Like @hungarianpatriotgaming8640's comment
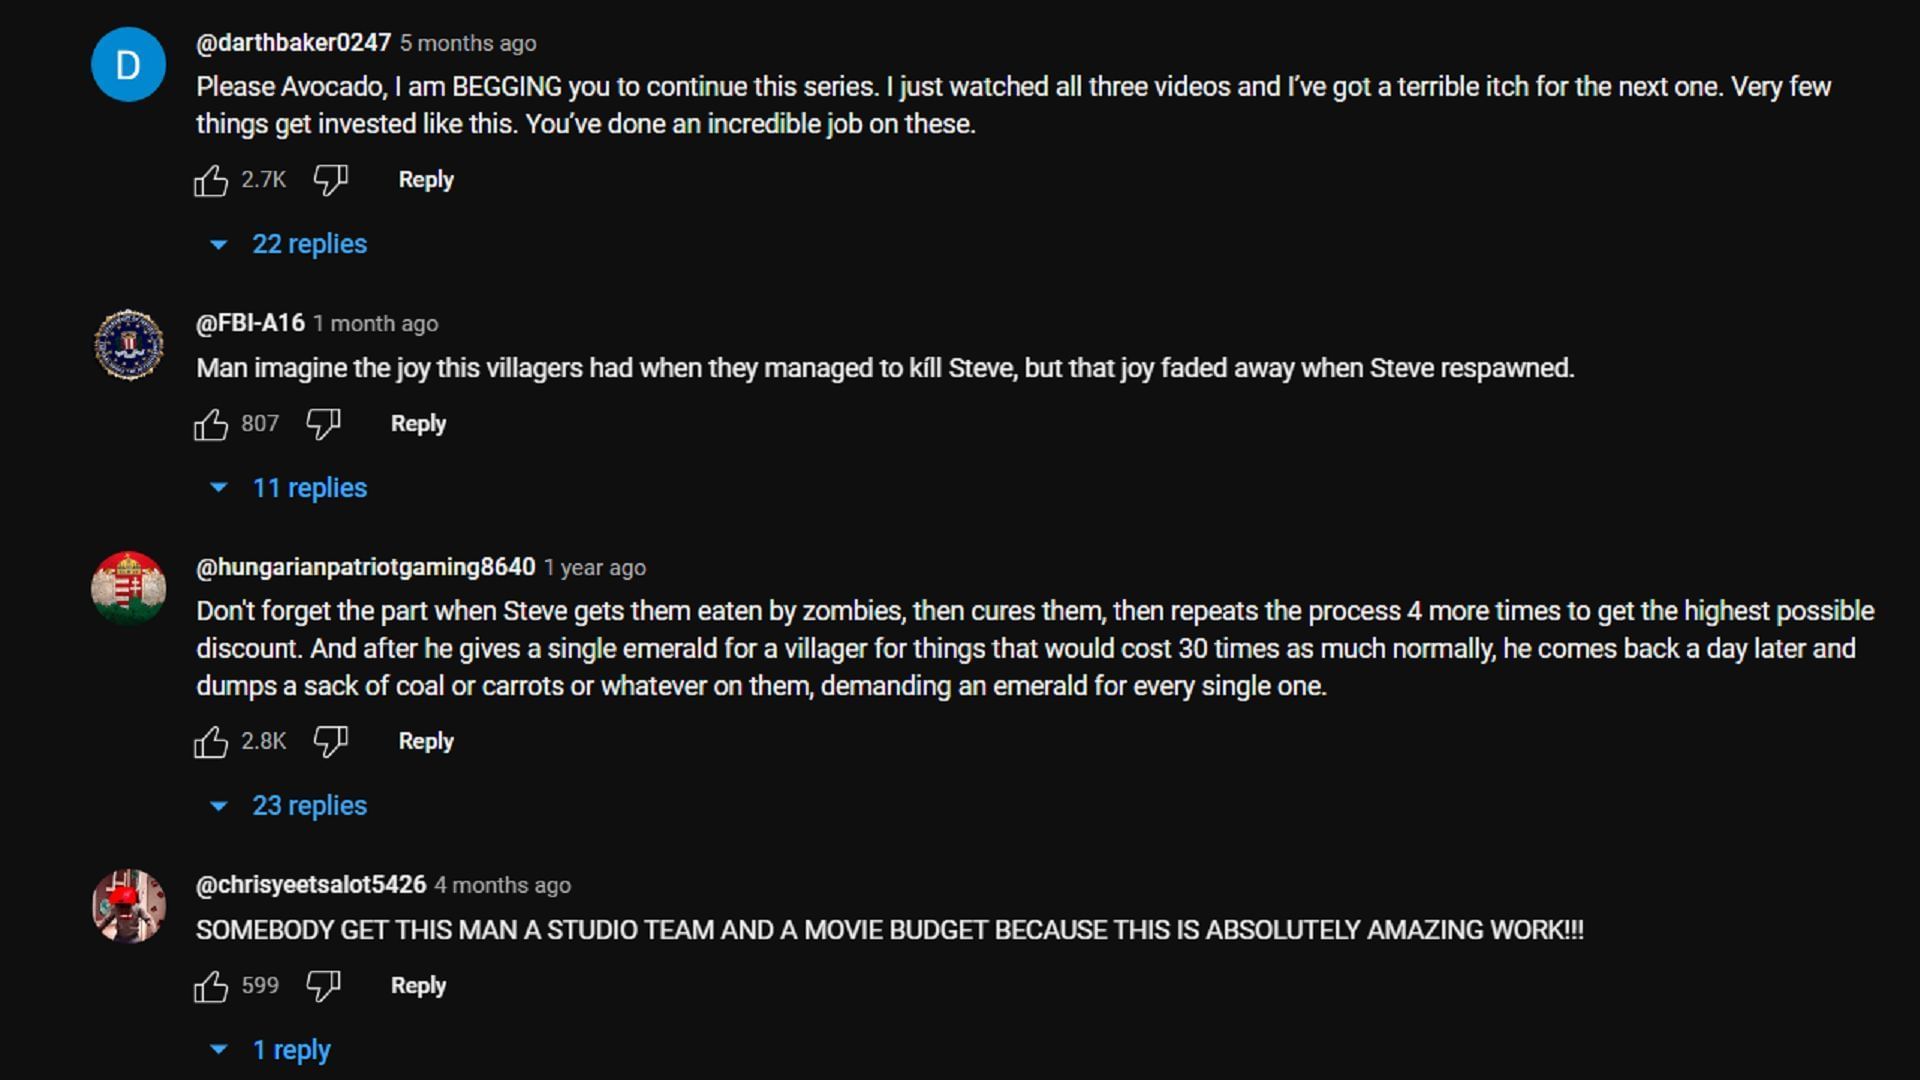 (211, 742)
